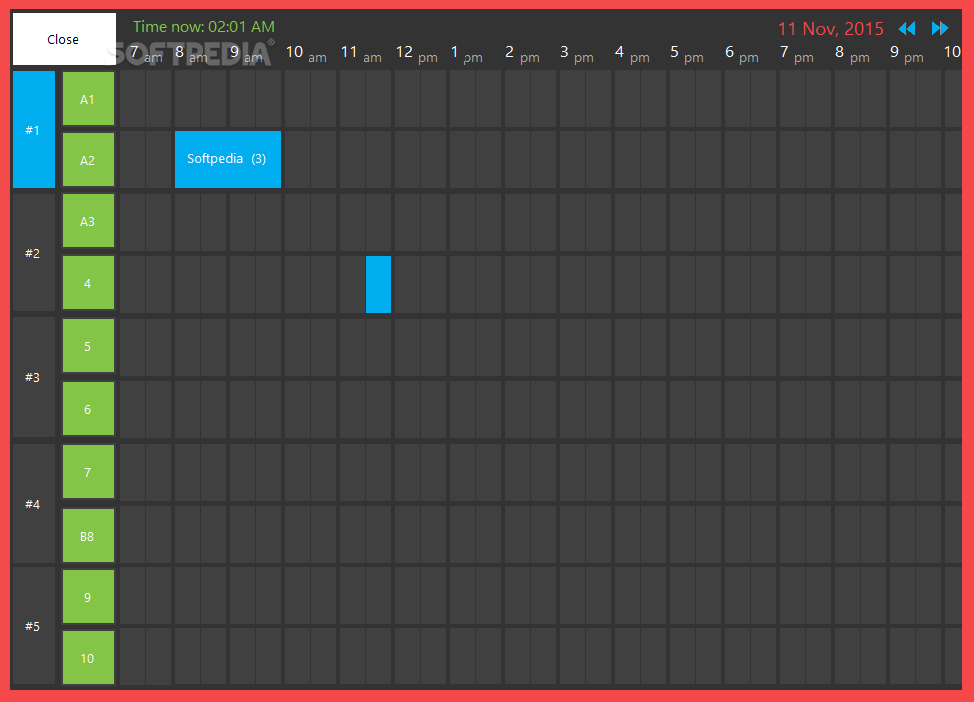Click the Close button
The height and width of the screenshot is (702, 974).
point(64,39)
